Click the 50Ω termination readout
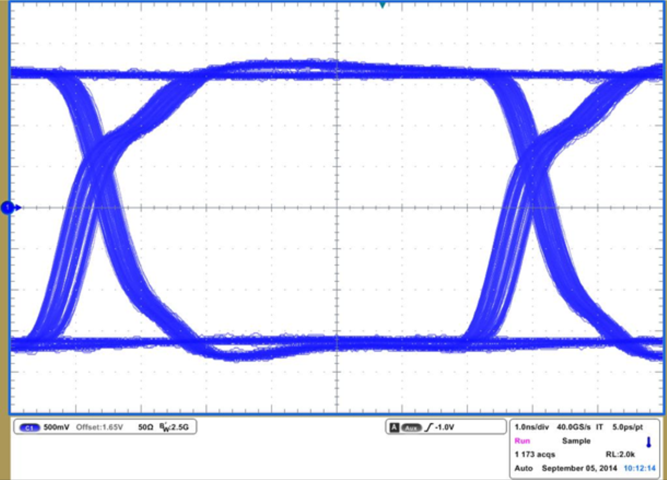The image size is (667, 480). point(145,427)
